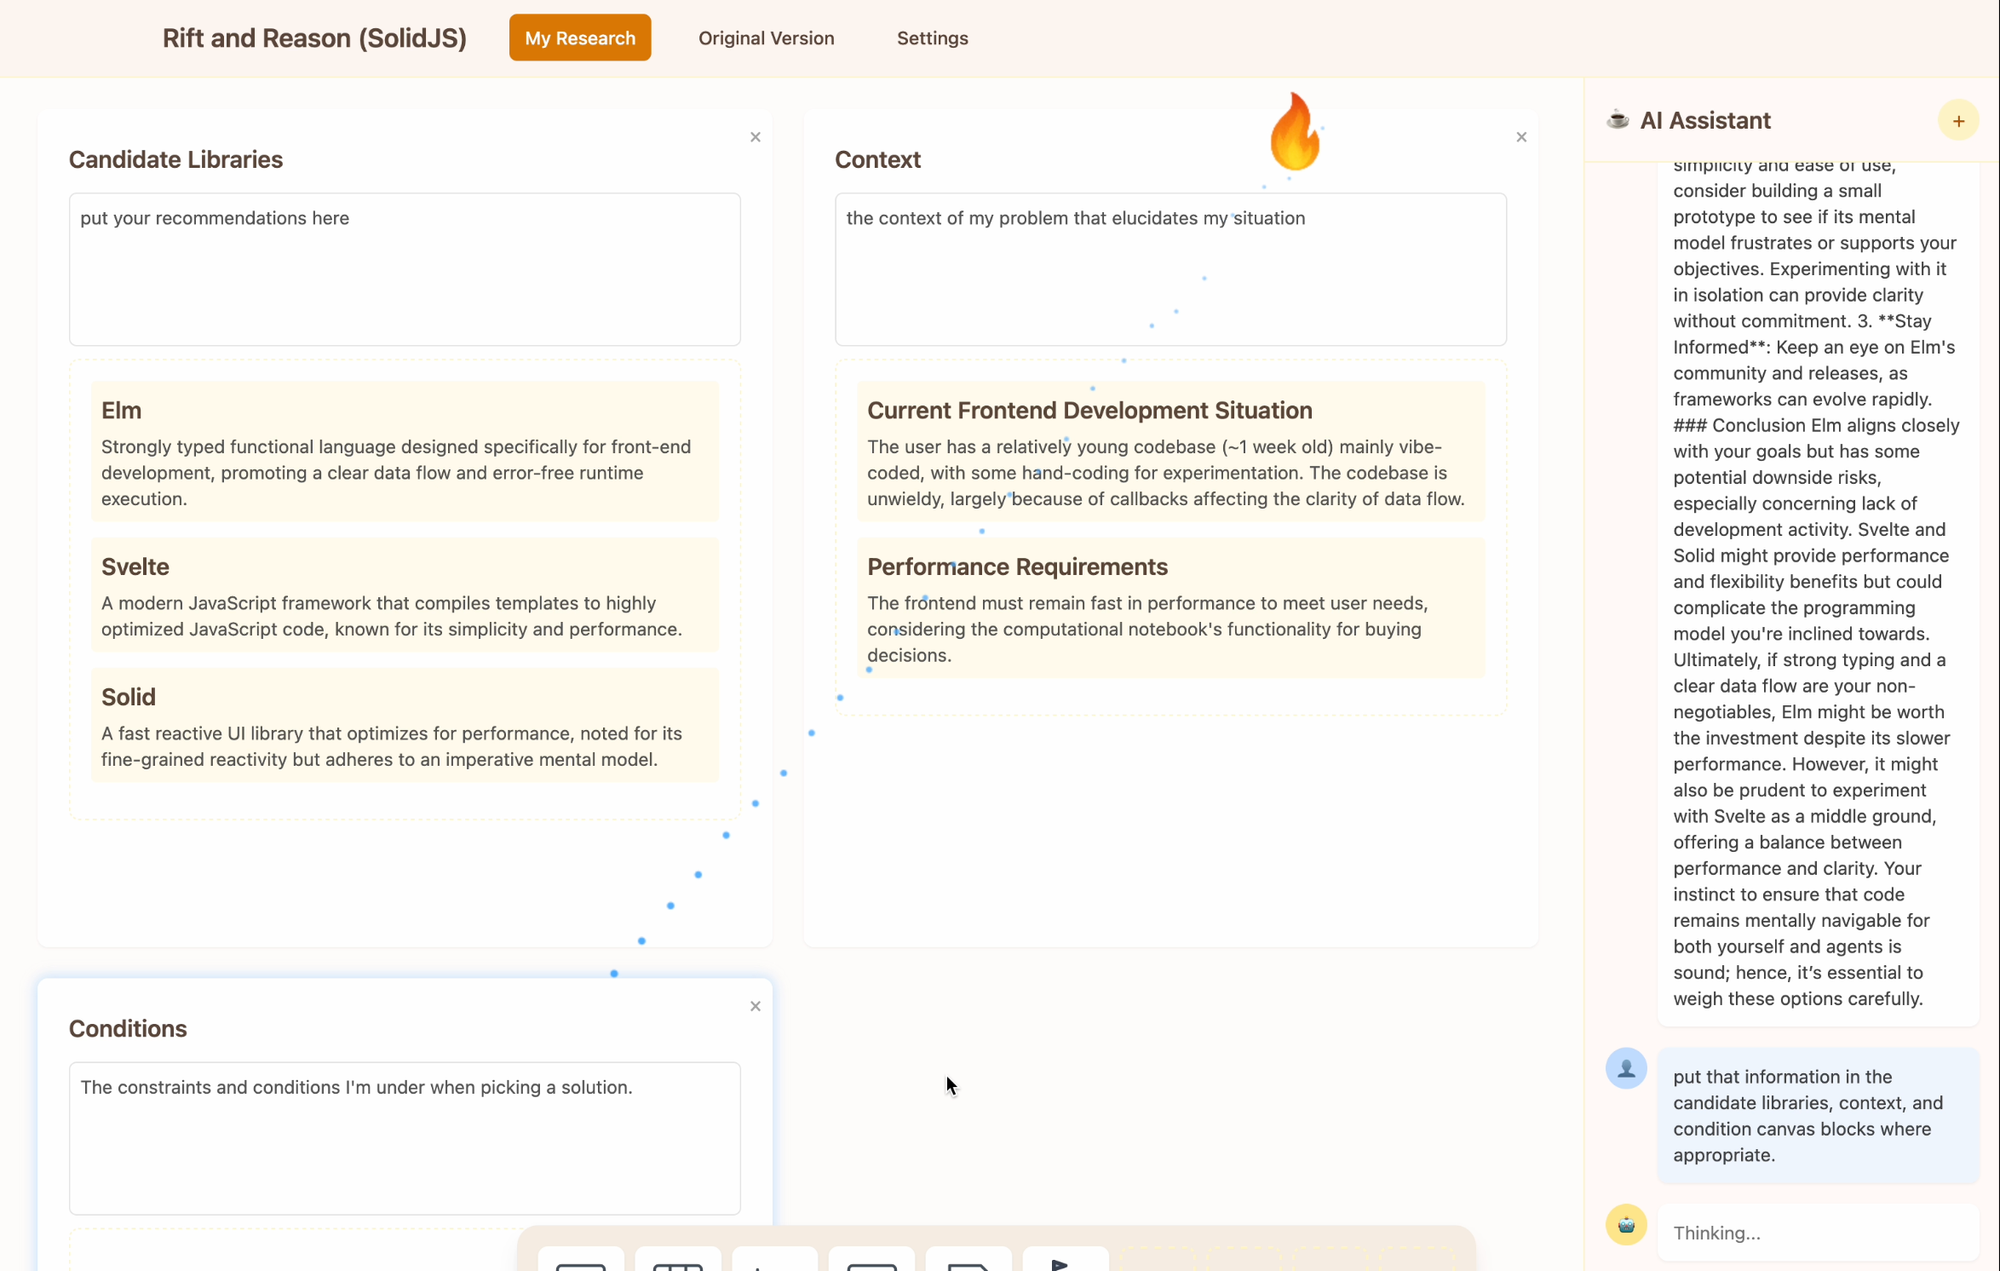Click the user avatar next to the chat message
This screenshot has width=2000, height=1271.
pos(1626,1068)
